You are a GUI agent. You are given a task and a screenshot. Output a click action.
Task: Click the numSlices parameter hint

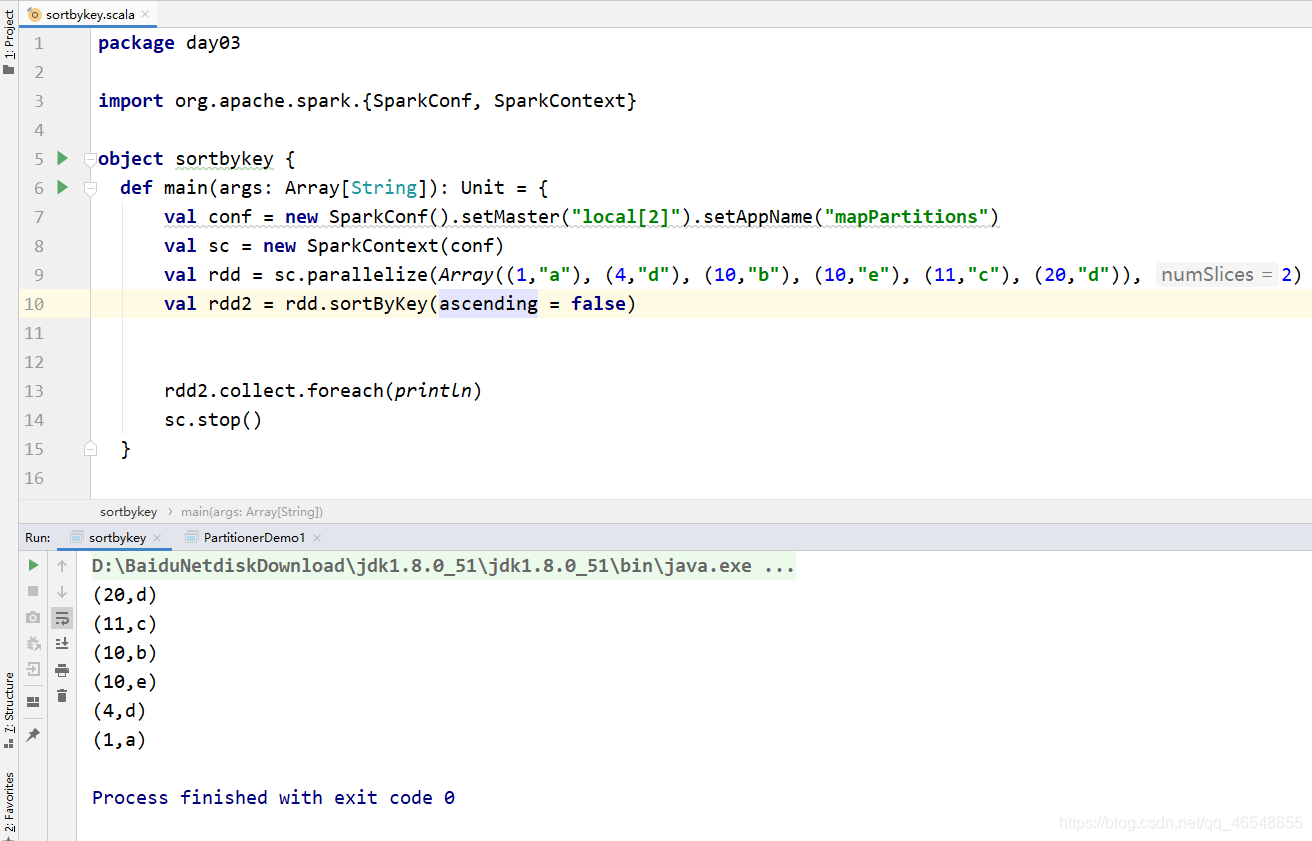(x=1219, y=275)
